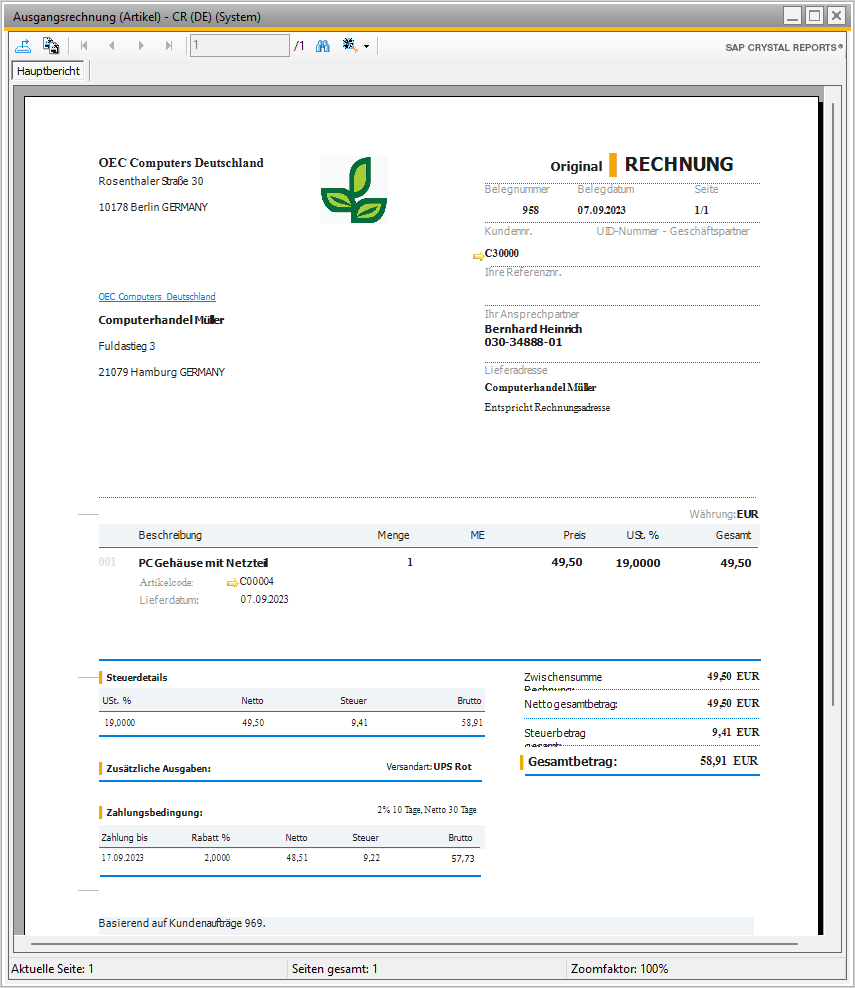Click Seiten gesamt: 1 in status bar

coord(335,968)
